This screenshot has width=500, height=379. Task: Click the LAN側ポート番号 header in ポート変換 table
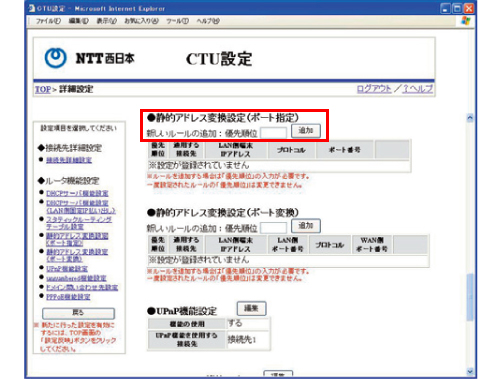pos(288,244)
